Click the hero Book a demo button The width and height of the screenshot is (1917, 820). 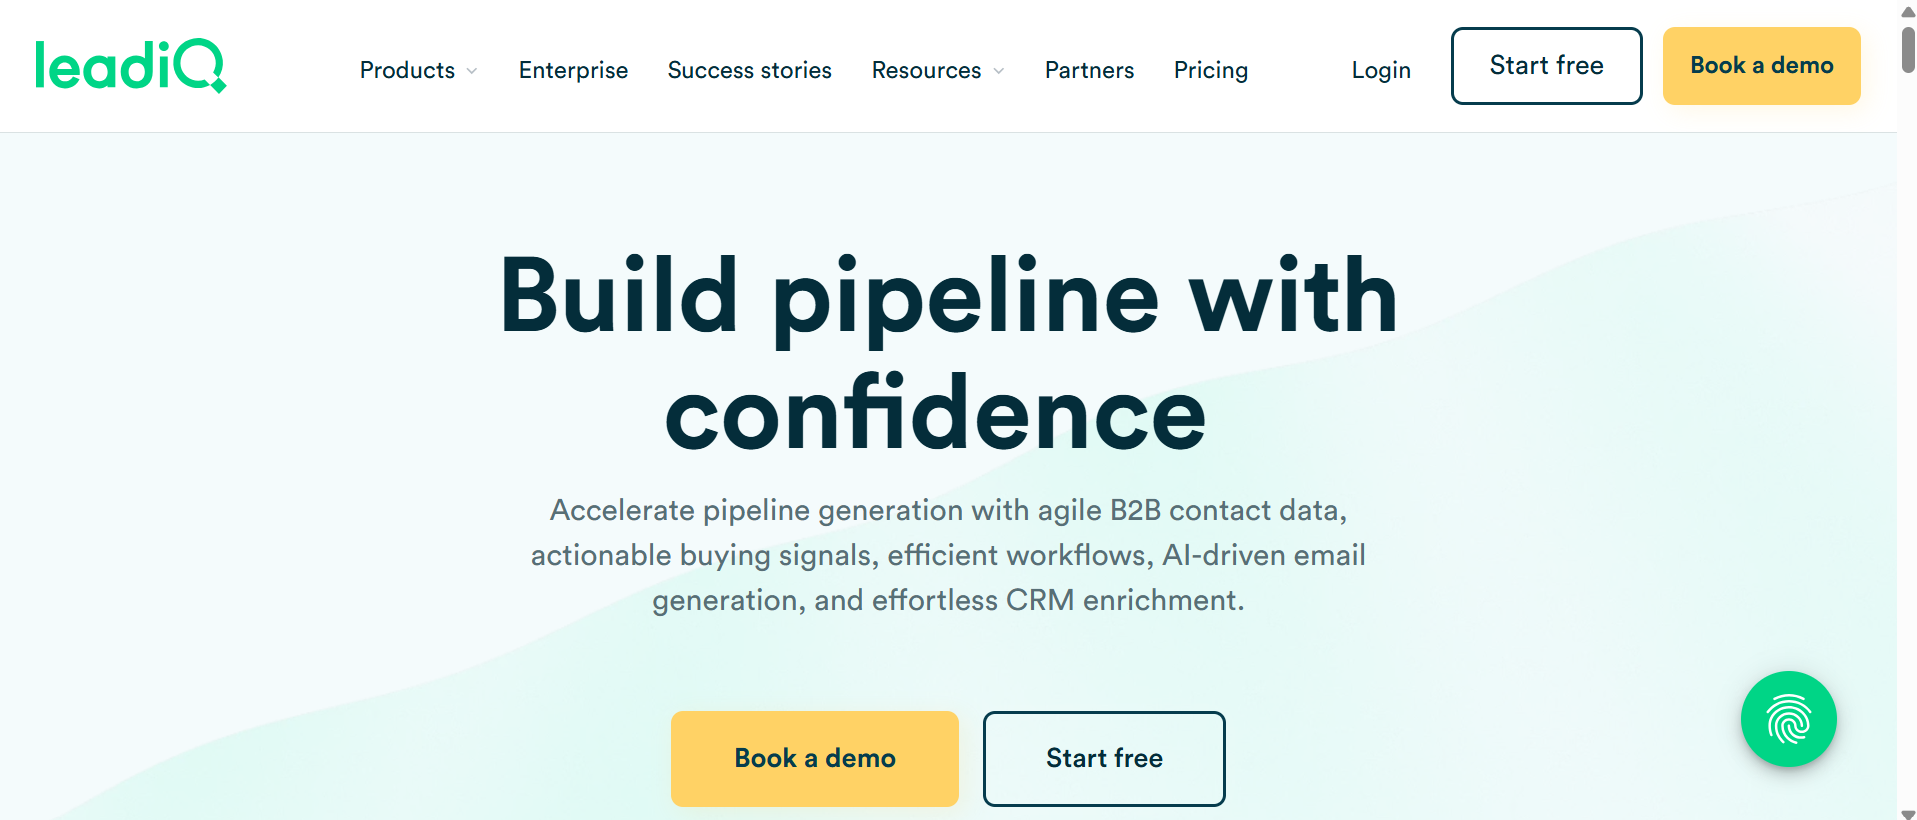coord(815,758)
